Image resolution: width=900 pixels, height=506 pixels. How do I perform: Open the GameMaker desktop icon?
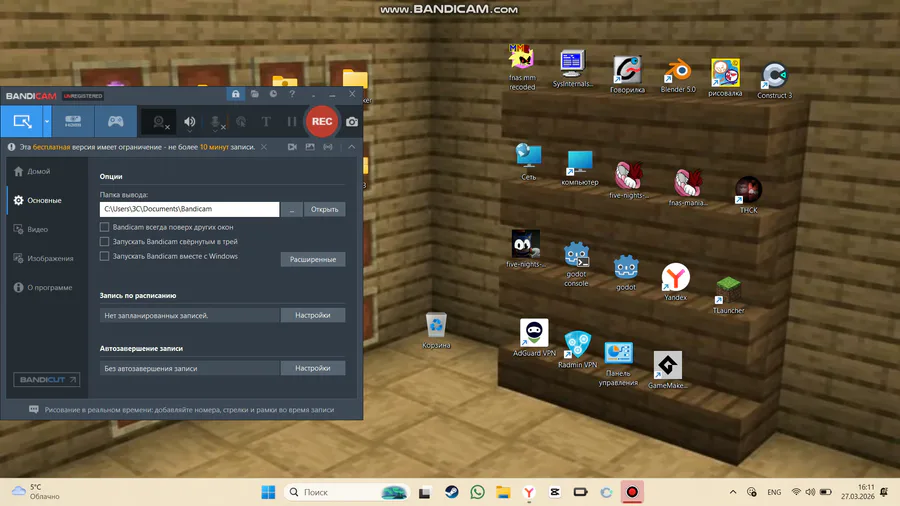667,370
